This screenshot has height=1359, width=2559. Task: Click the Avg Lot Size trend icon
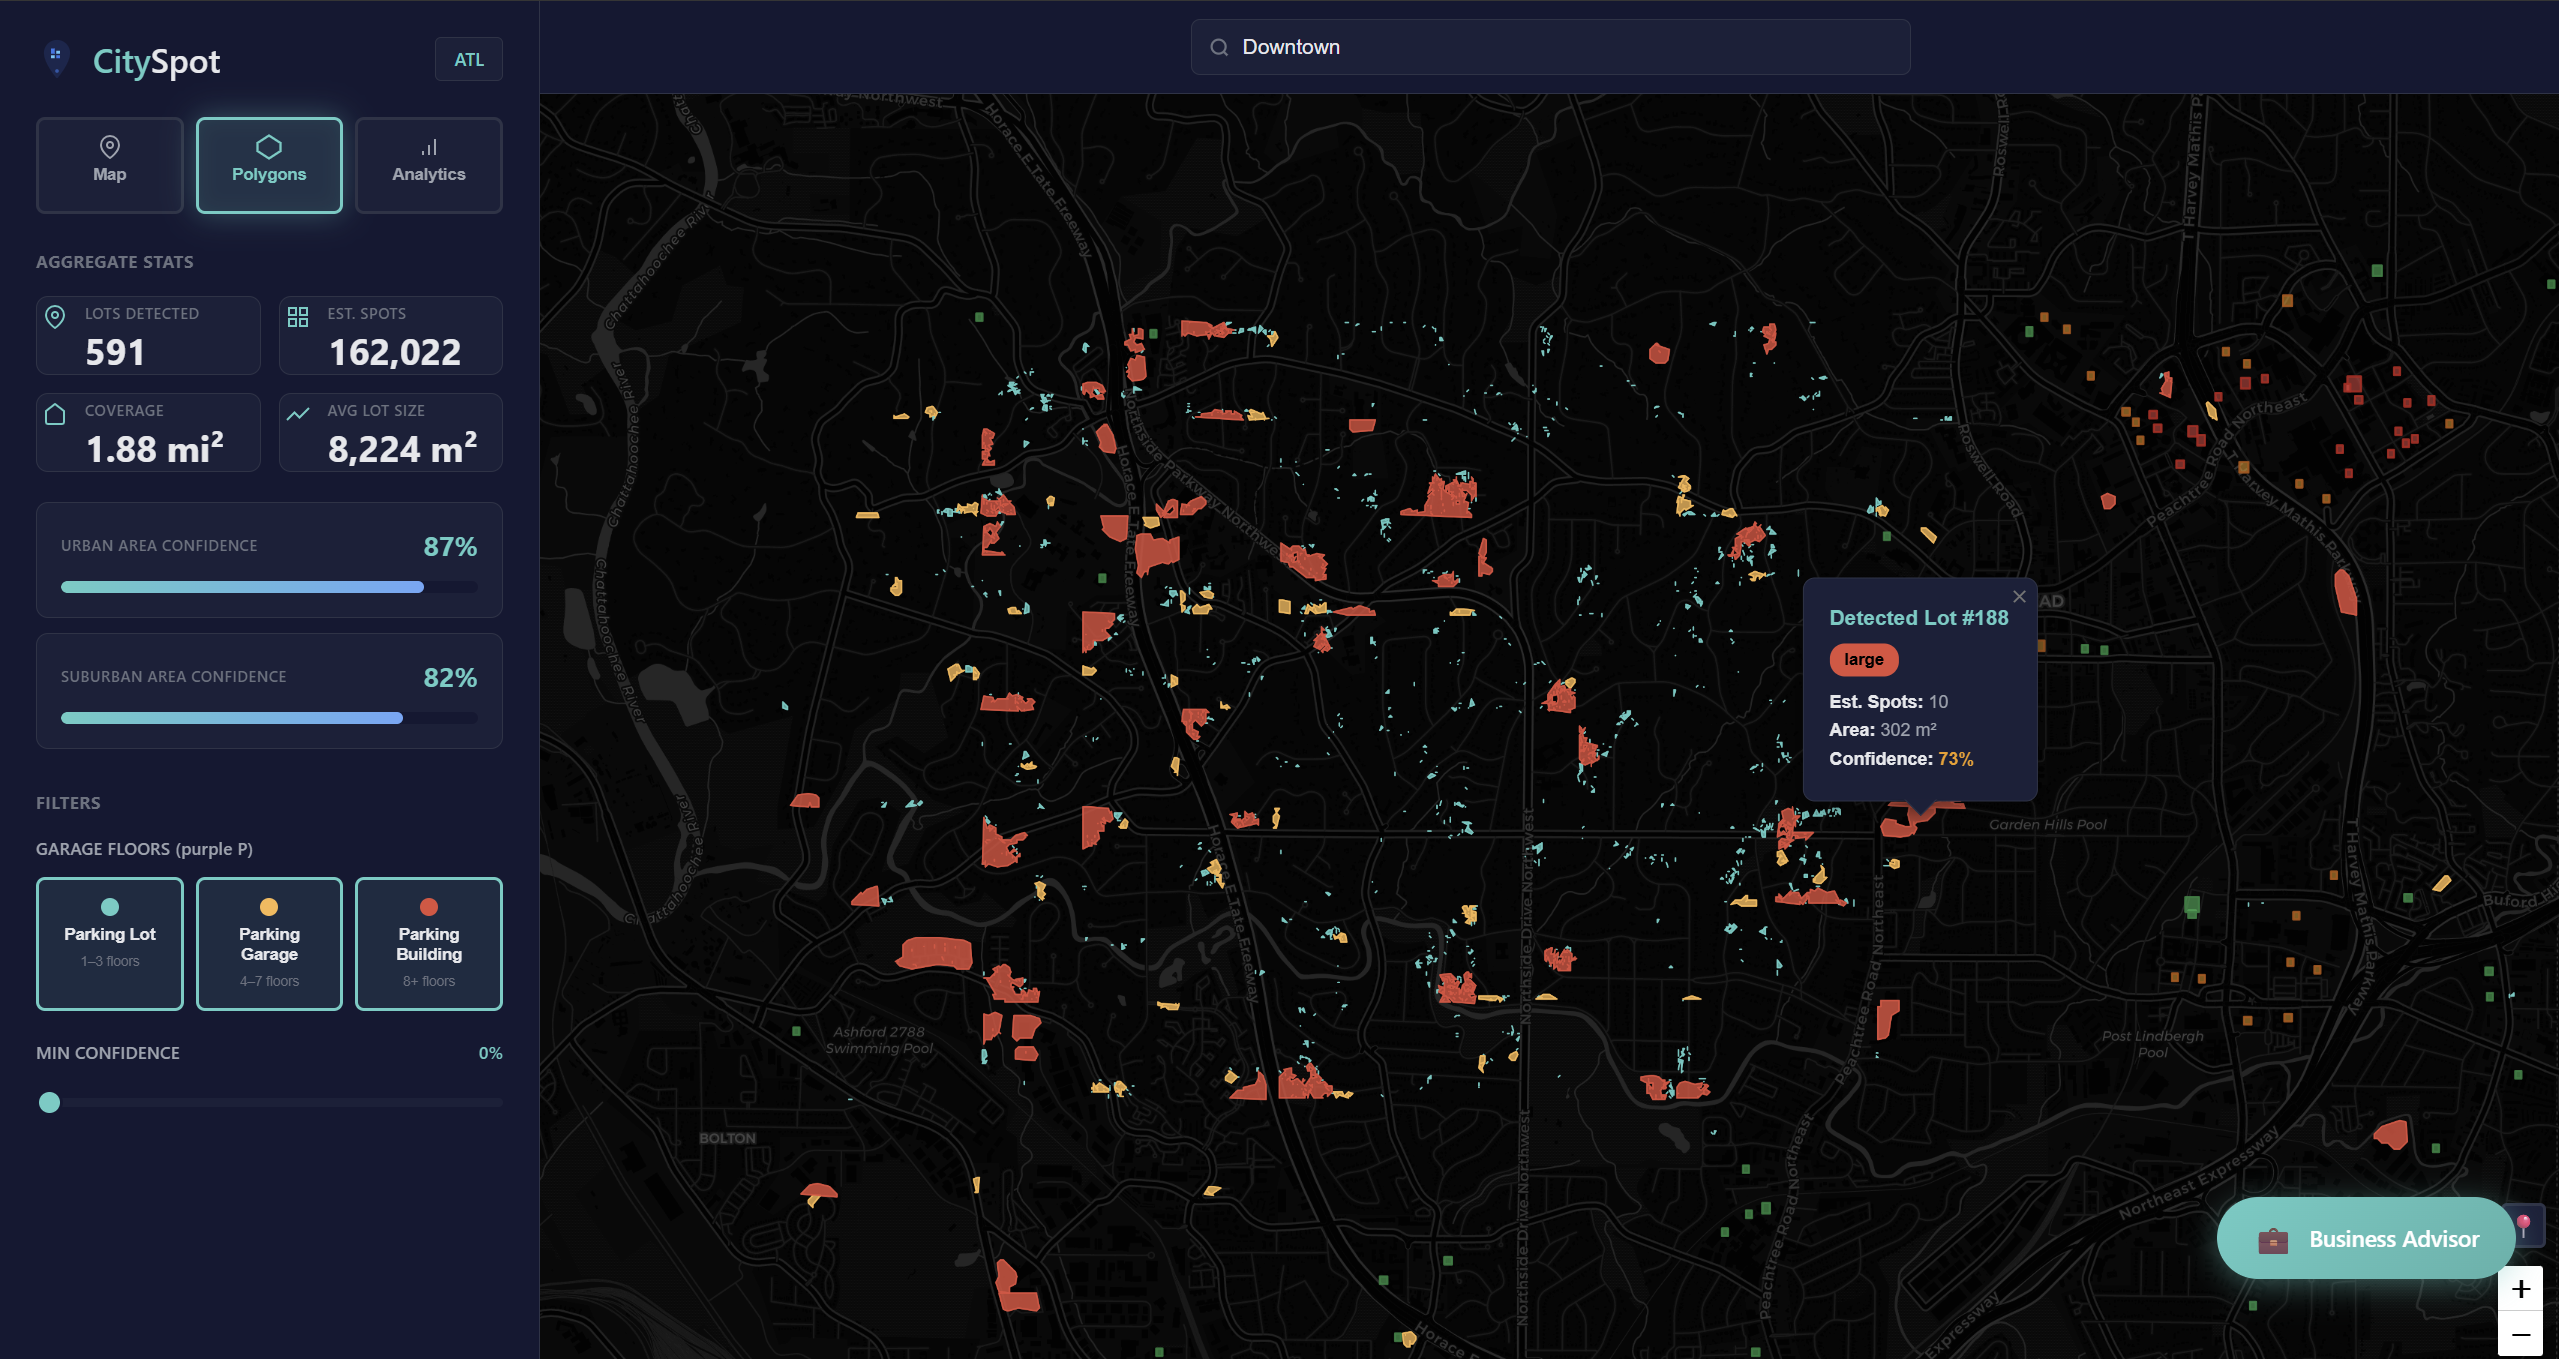pos(298,414)
